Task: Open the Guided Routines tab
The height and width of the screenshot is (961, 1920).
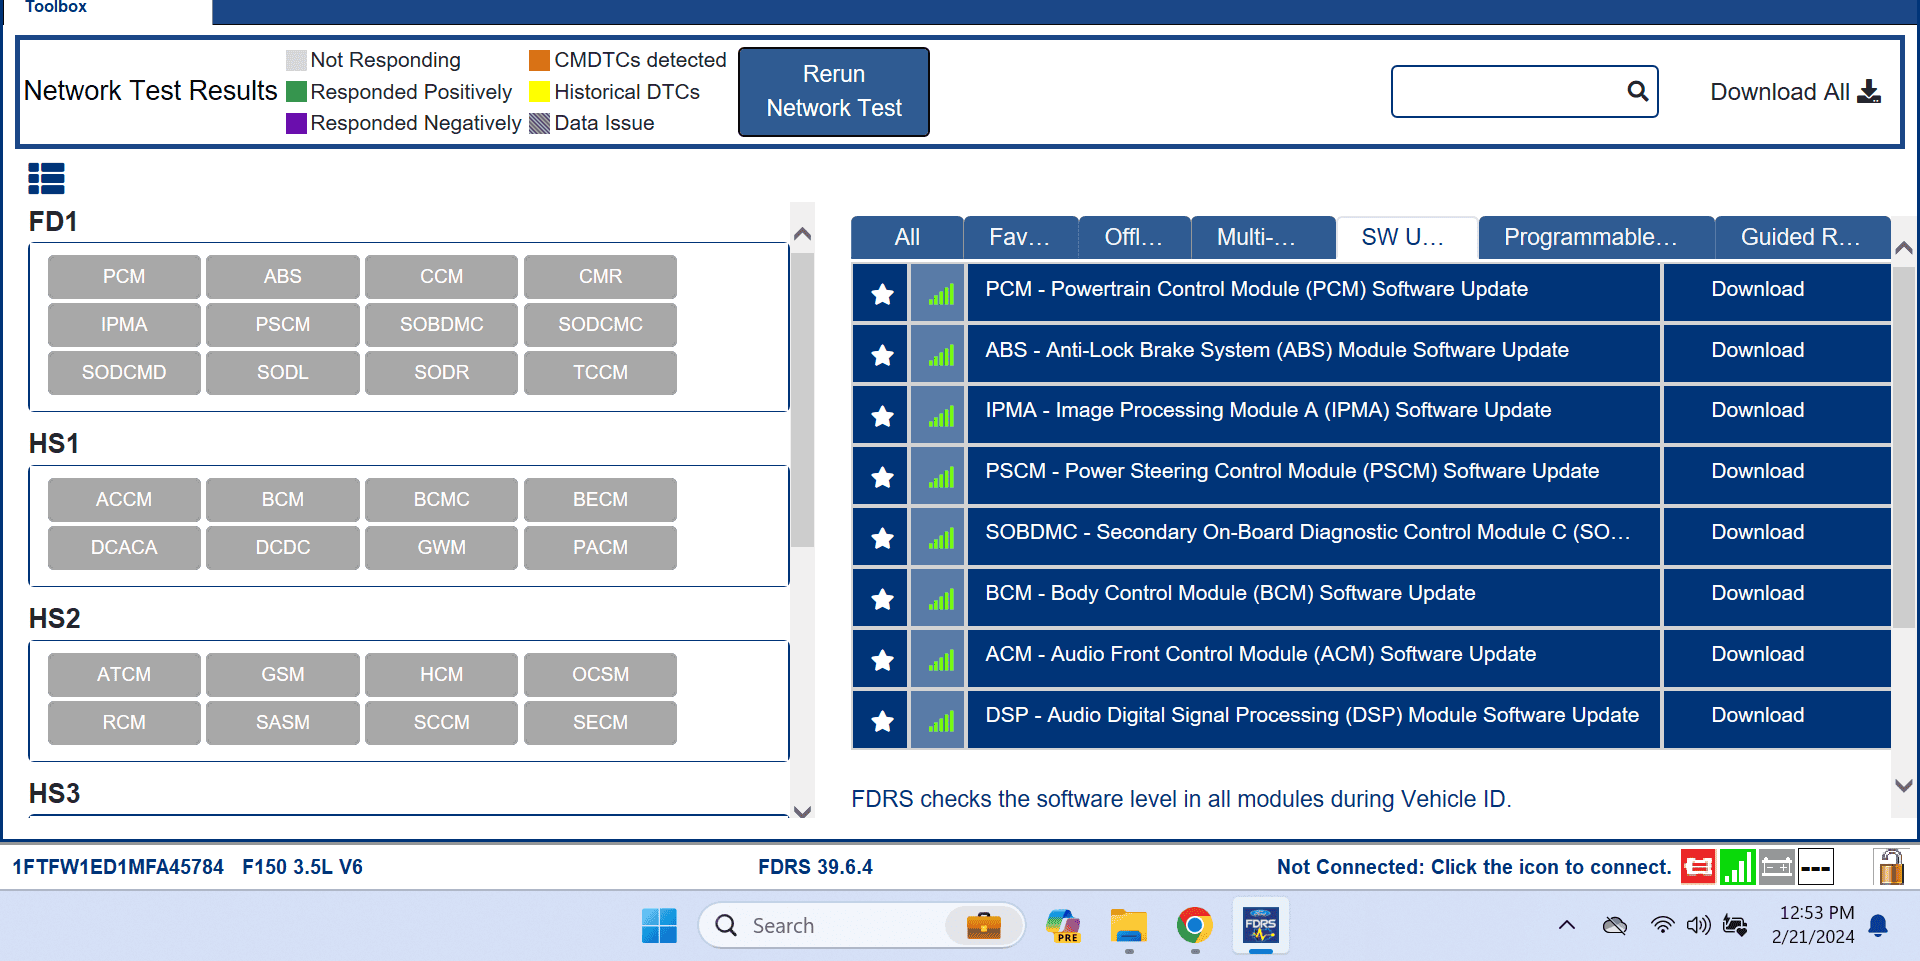Action: point(1802,237)
